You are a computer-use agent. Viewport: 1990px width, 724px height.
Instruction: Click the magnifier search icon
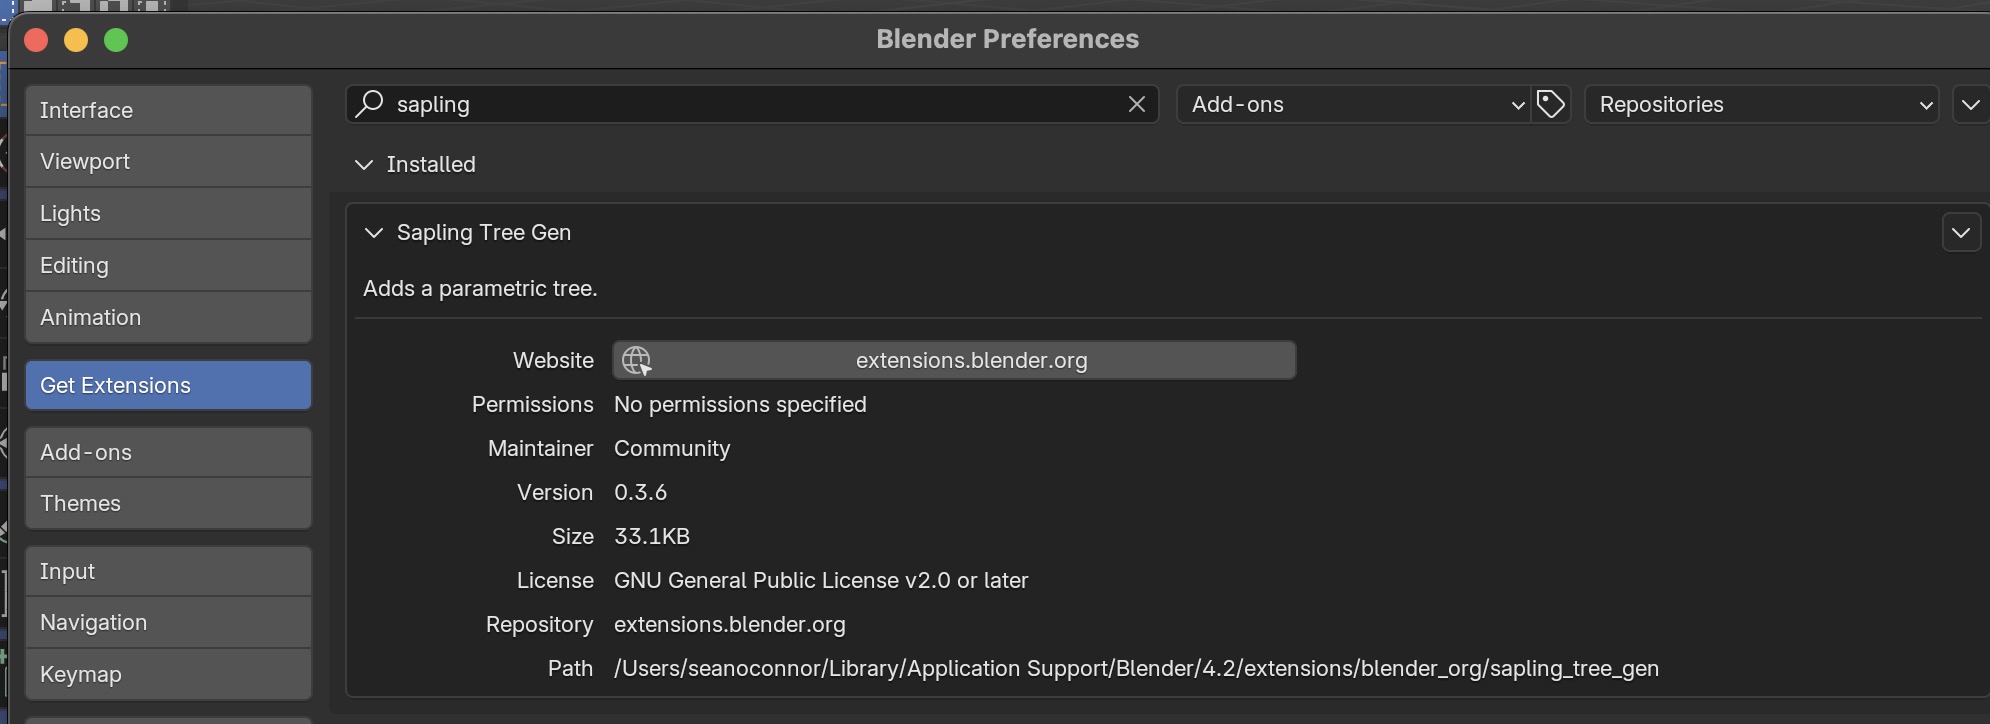coord(369,103)
